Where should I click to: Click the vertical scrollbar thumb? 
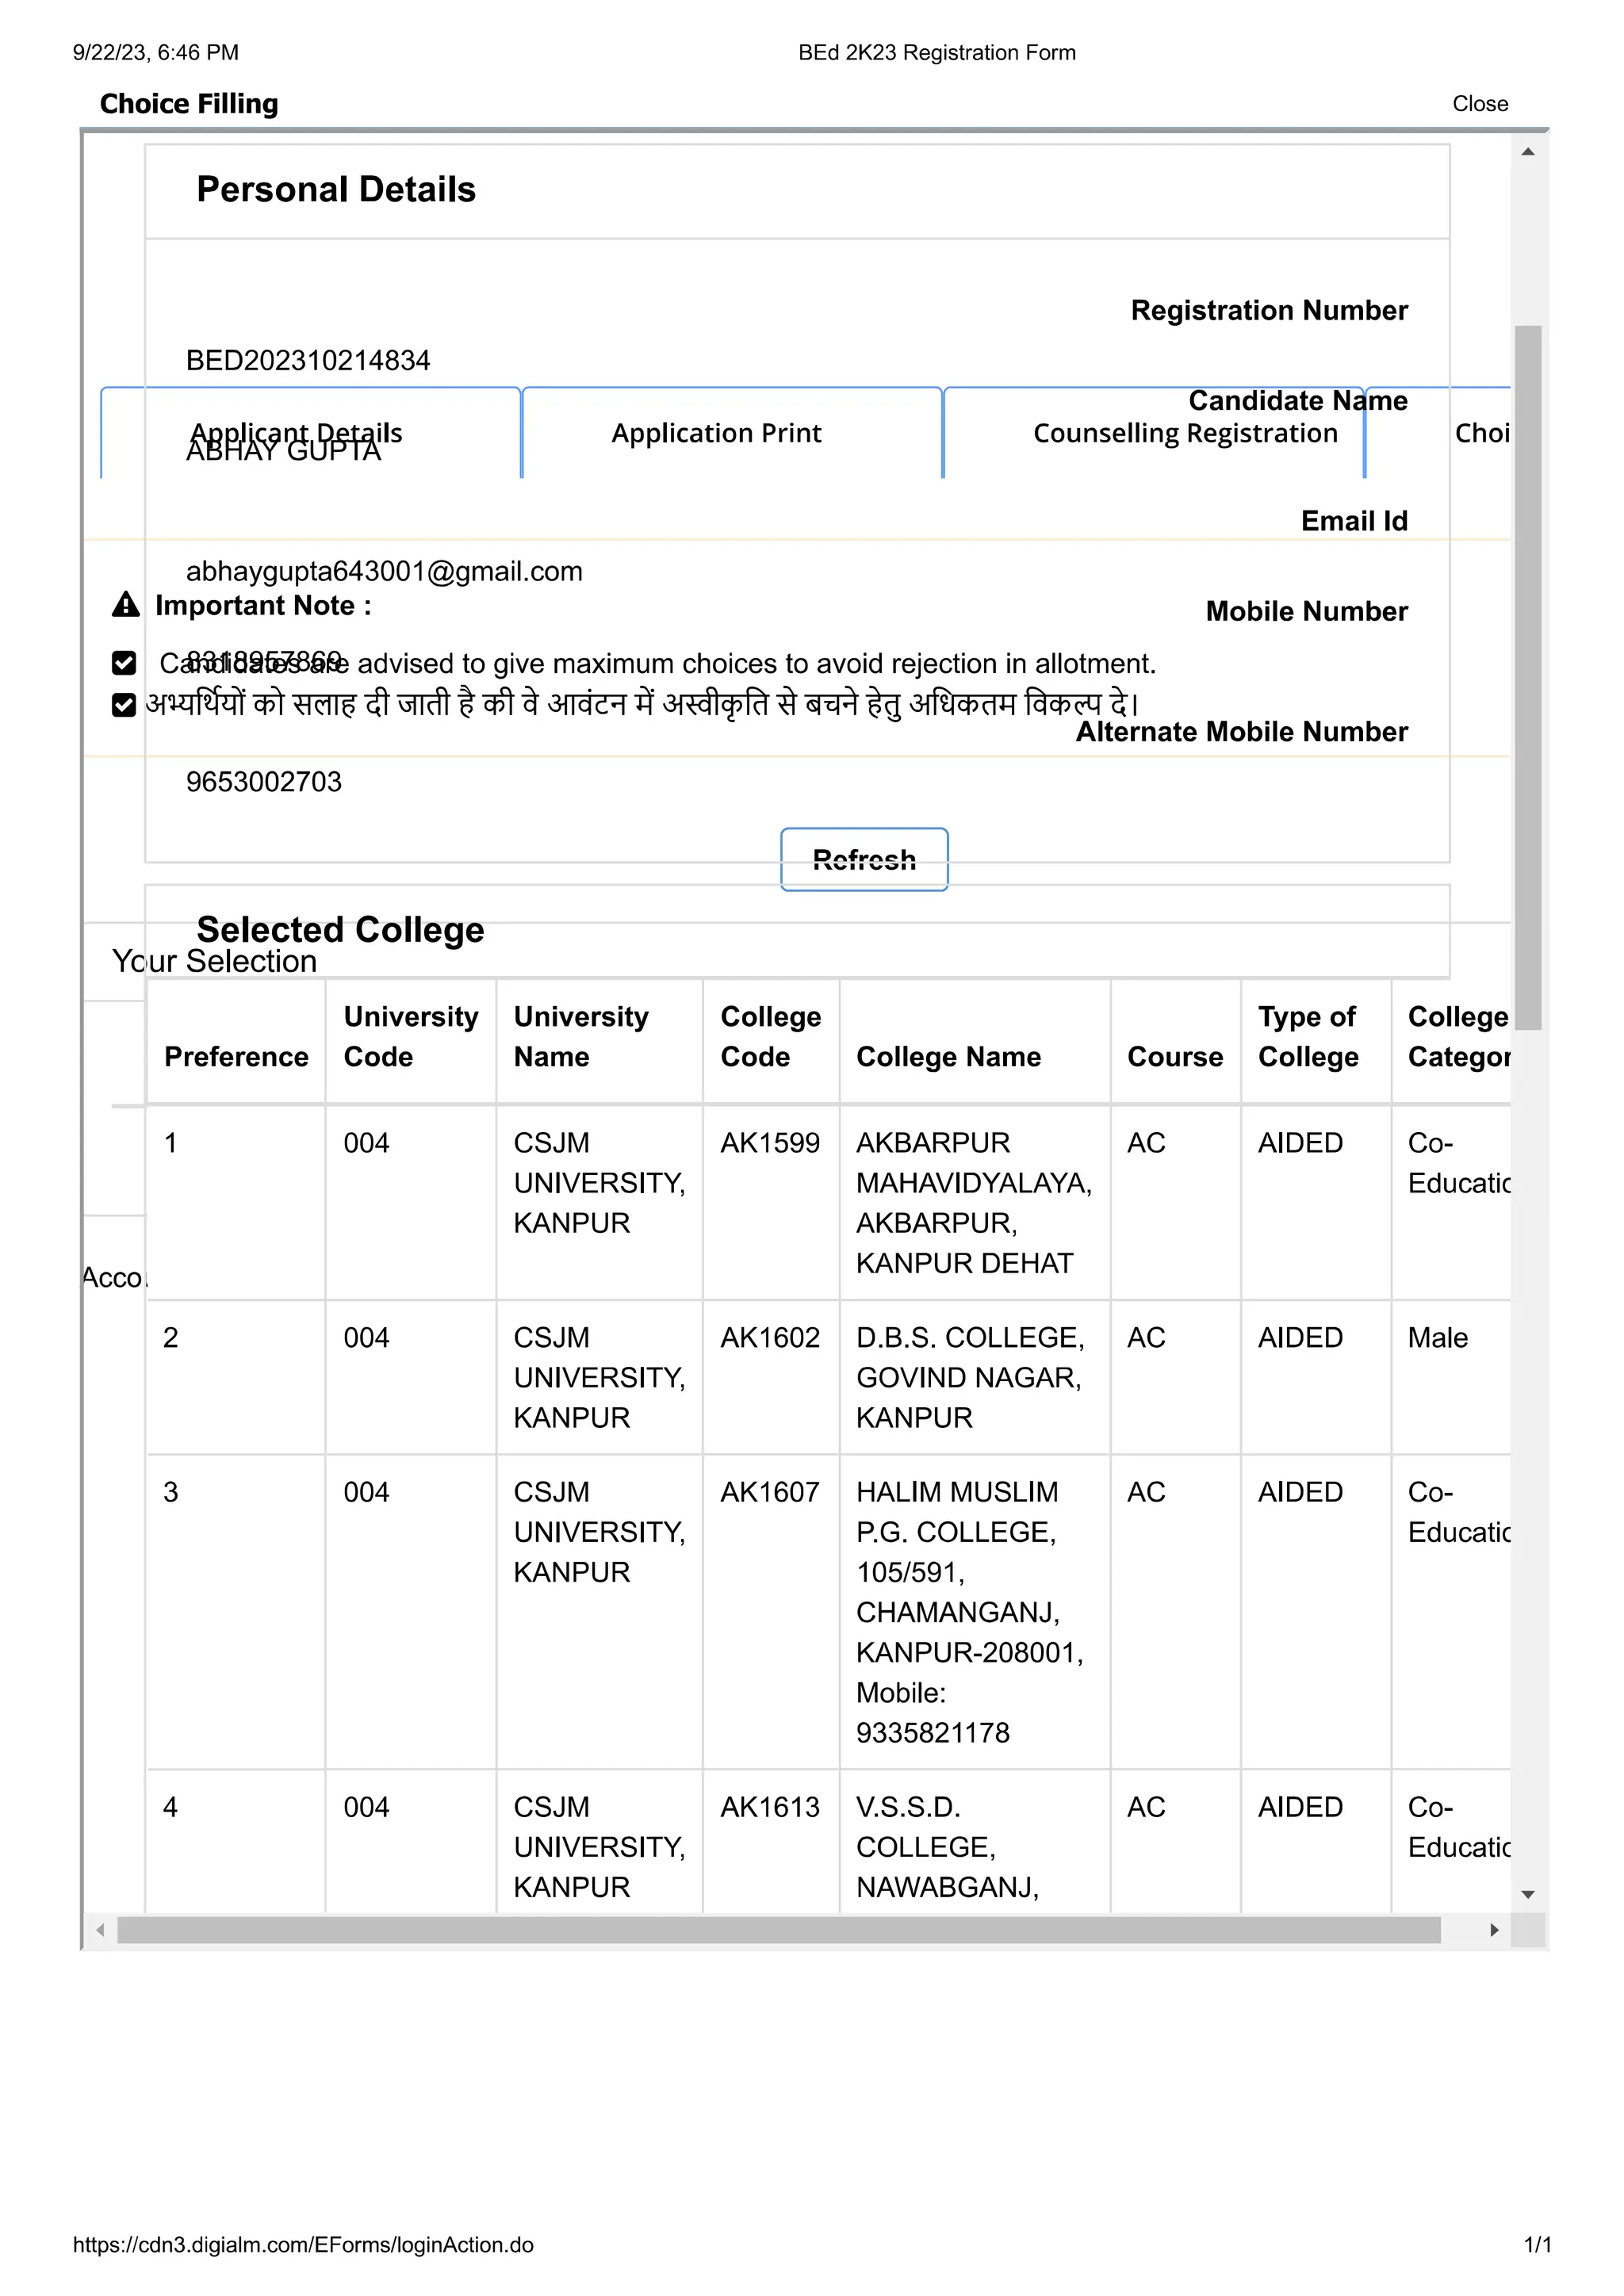pyautogui.click(x=1528, y=677)
